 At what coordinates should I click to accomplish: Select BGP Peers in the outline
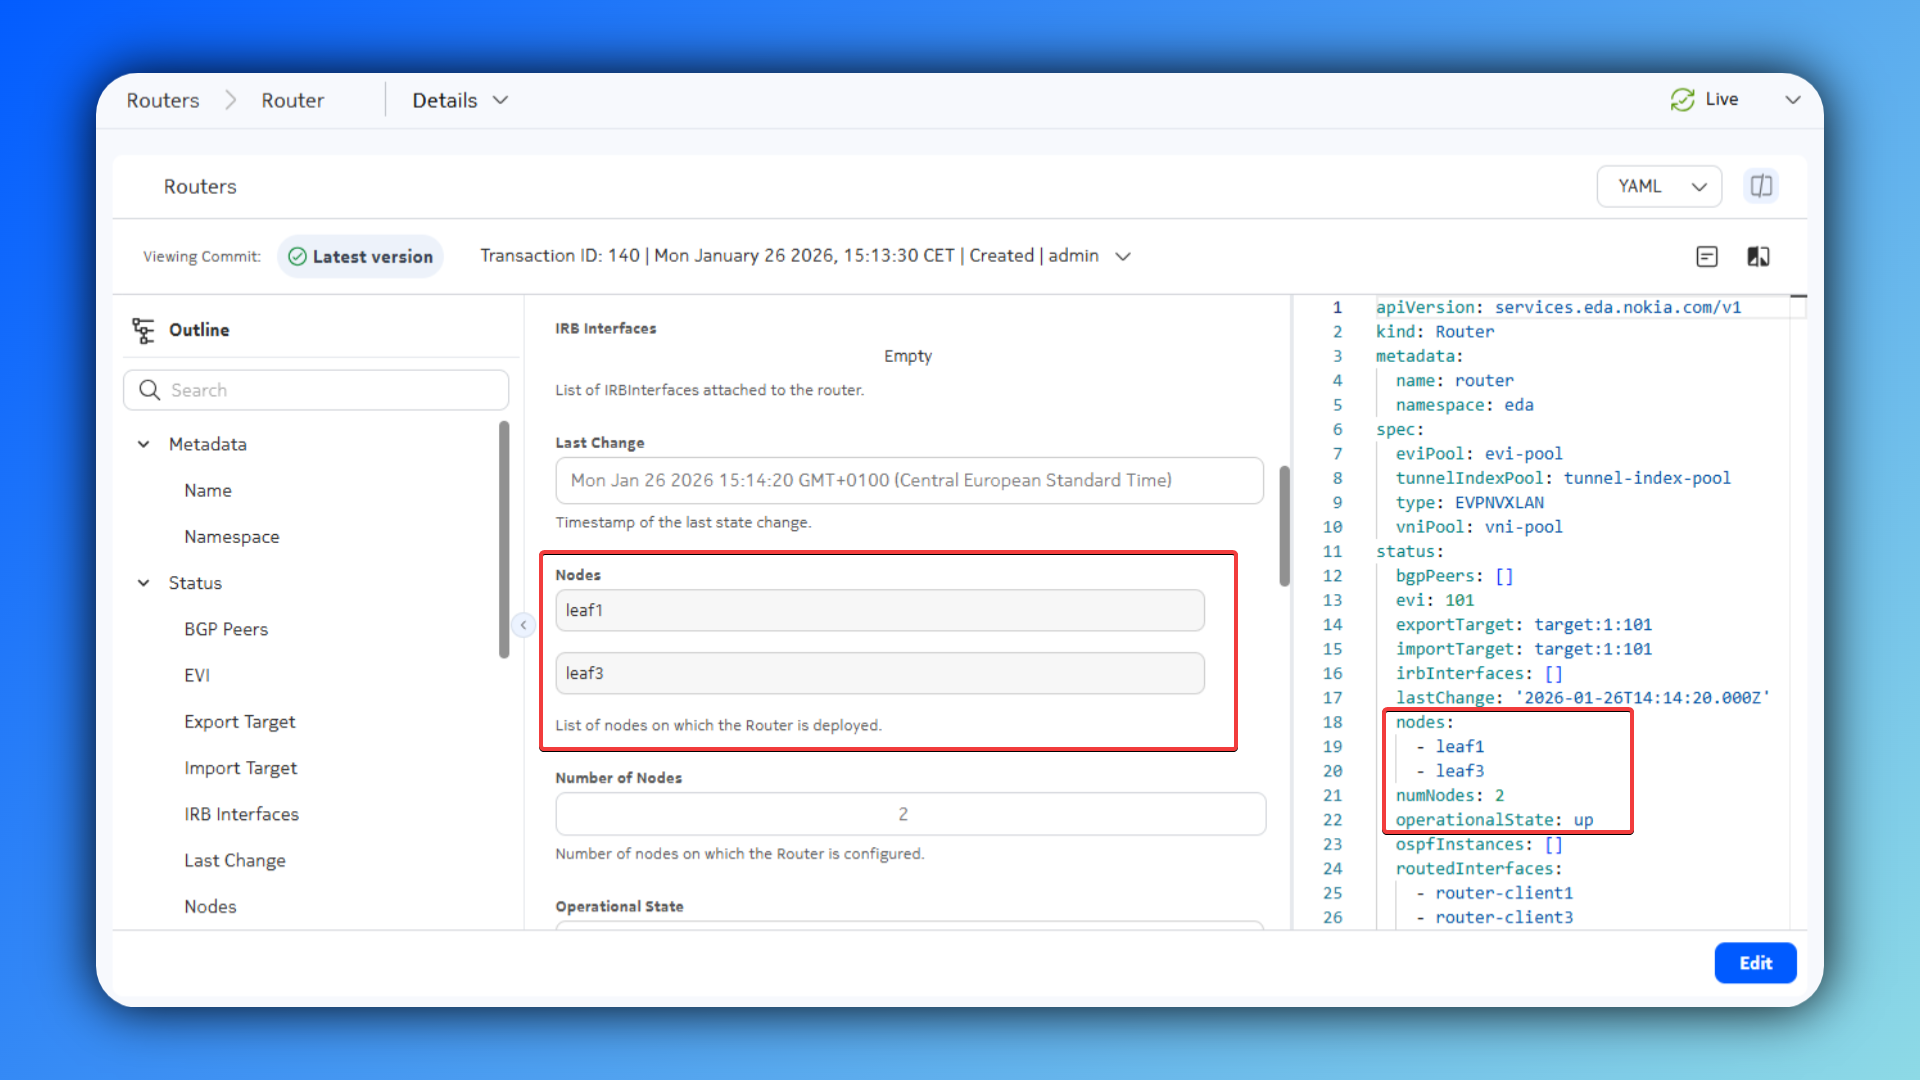click(226, 629)
